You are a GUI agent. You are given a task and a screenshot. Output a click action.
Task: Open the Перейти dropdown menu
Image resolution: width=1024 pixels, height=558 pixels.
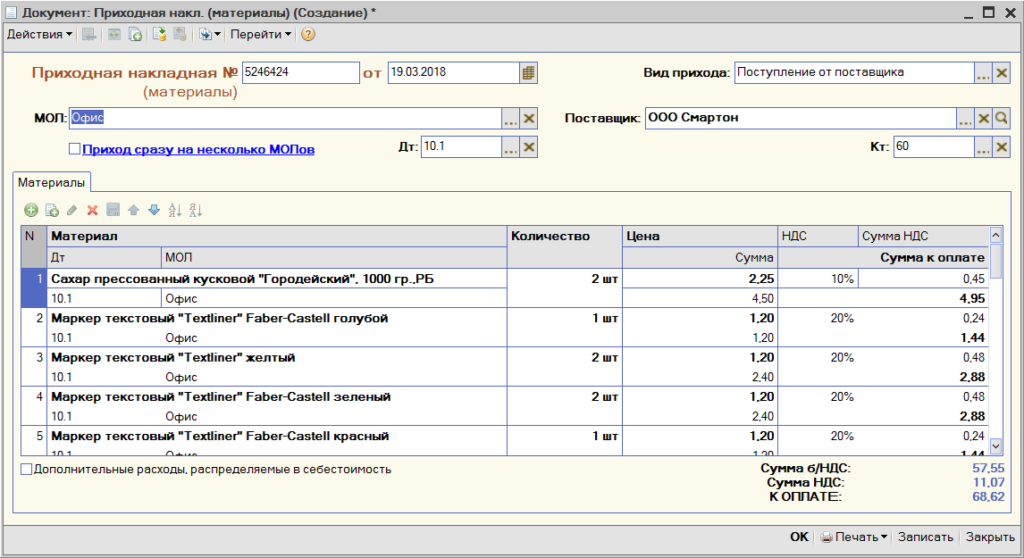tap(260, 35)
